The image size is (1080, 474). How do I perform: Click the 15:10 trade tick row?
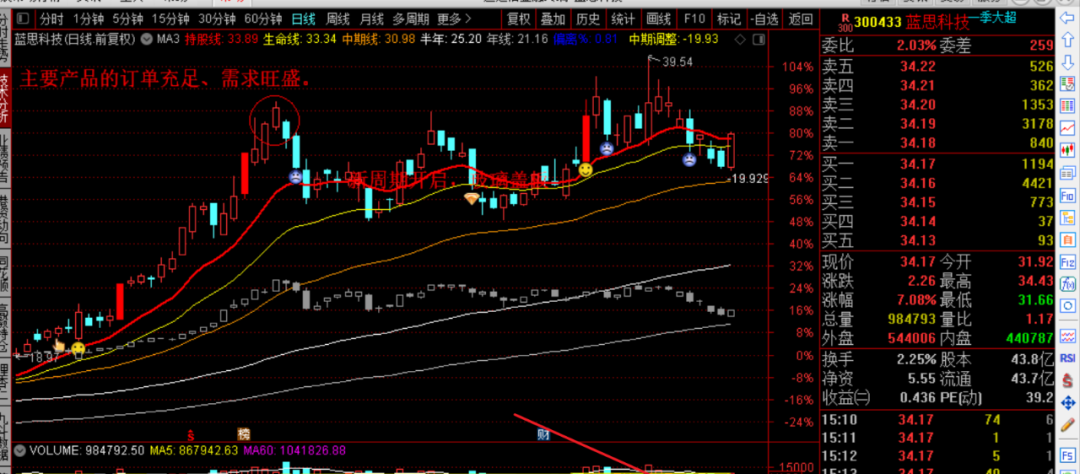(x=937, y=418)
